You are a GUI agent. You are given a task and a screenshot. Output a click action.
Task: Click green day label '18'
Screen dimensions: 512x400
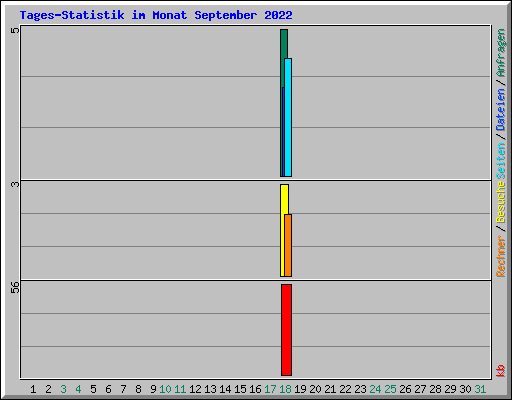point(285,389)
